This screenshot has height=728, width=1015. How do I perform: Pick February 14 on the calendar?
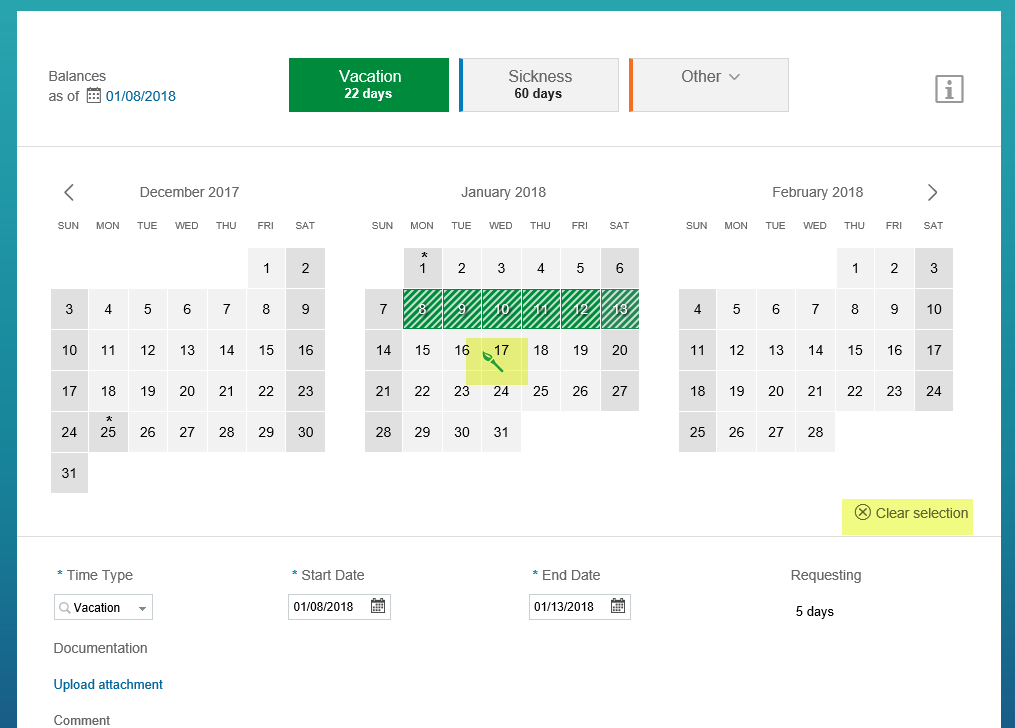(x=815, y=350)
